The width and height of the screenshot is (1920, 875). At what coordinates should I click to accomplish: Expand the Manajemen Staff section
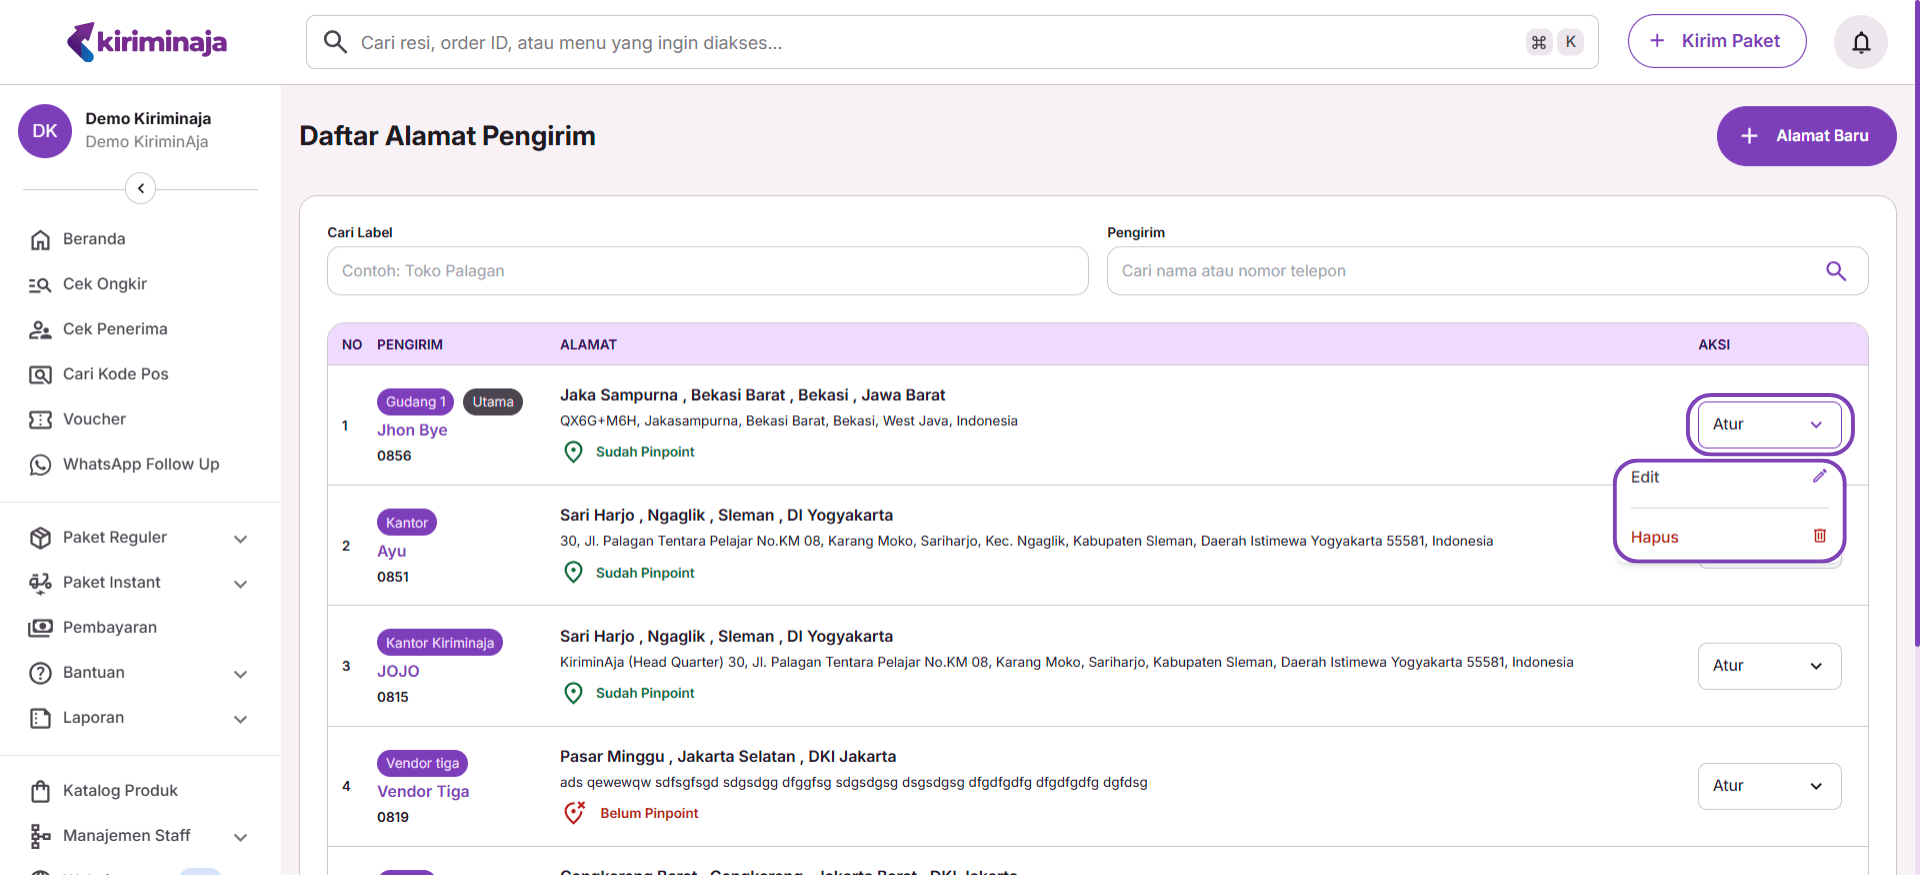pos(240,836)
